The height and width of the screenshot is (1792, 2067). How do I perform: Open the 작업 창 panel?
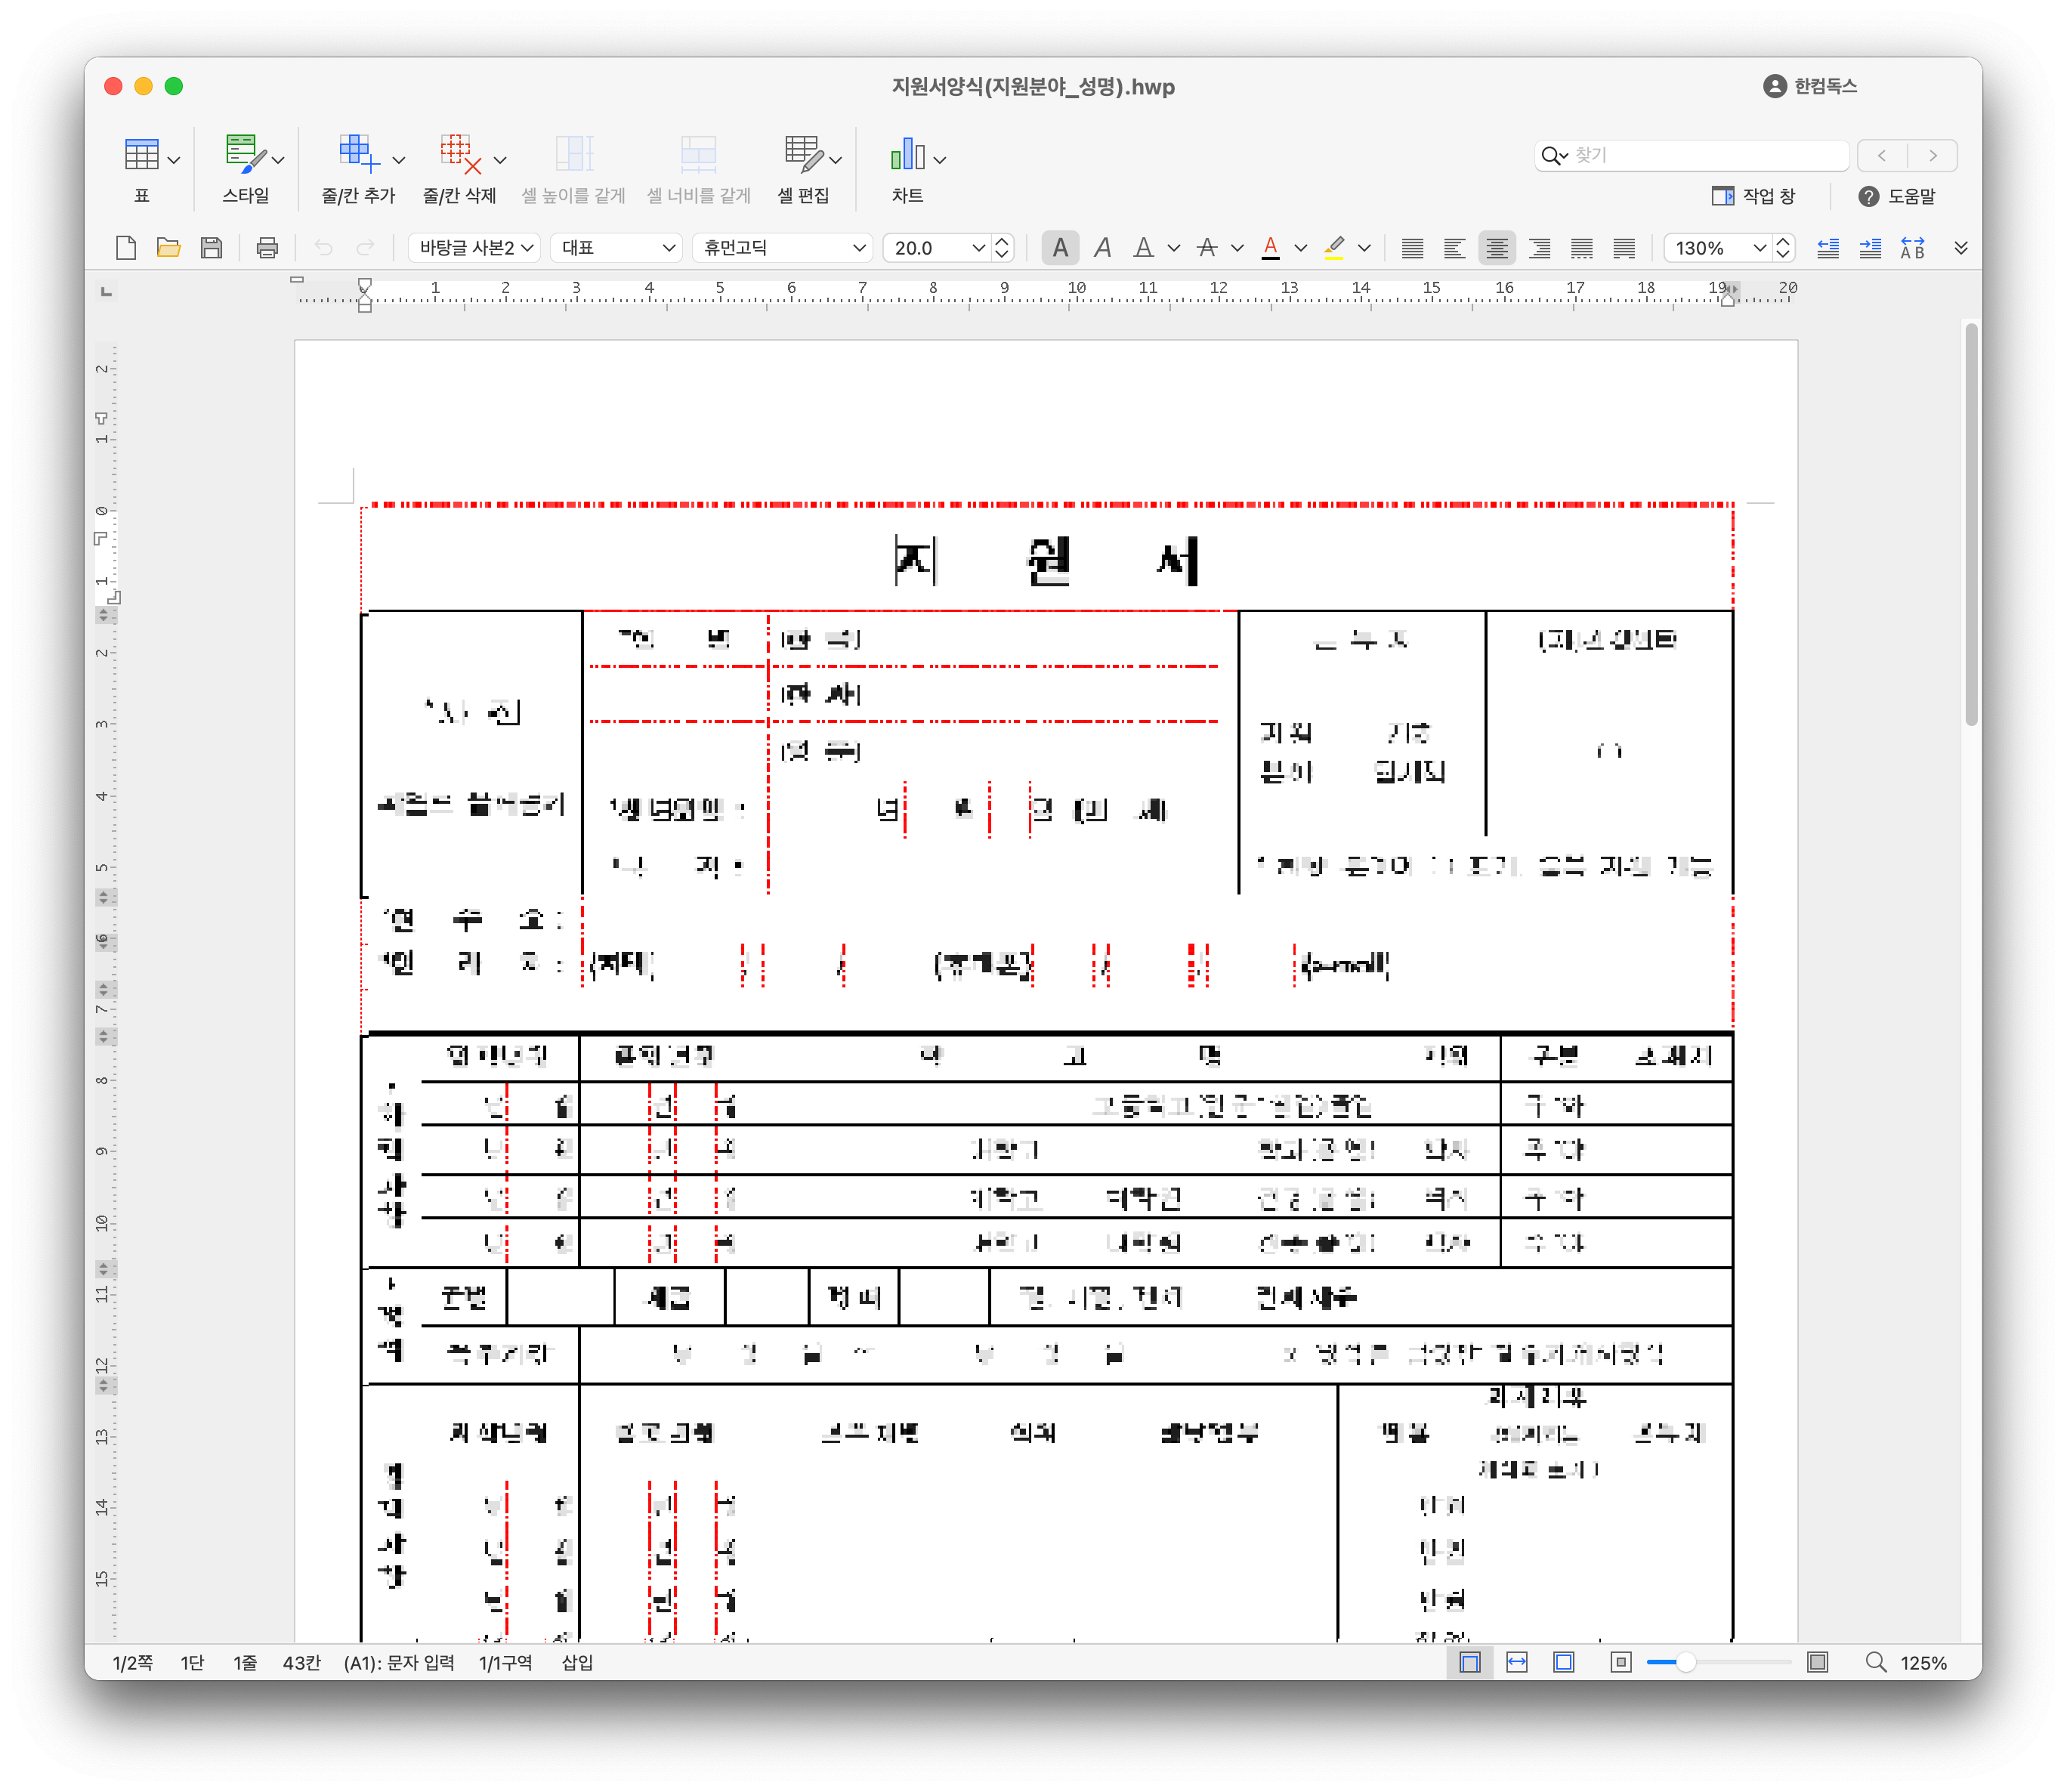pyautogui.click(x=1753, y=196)
